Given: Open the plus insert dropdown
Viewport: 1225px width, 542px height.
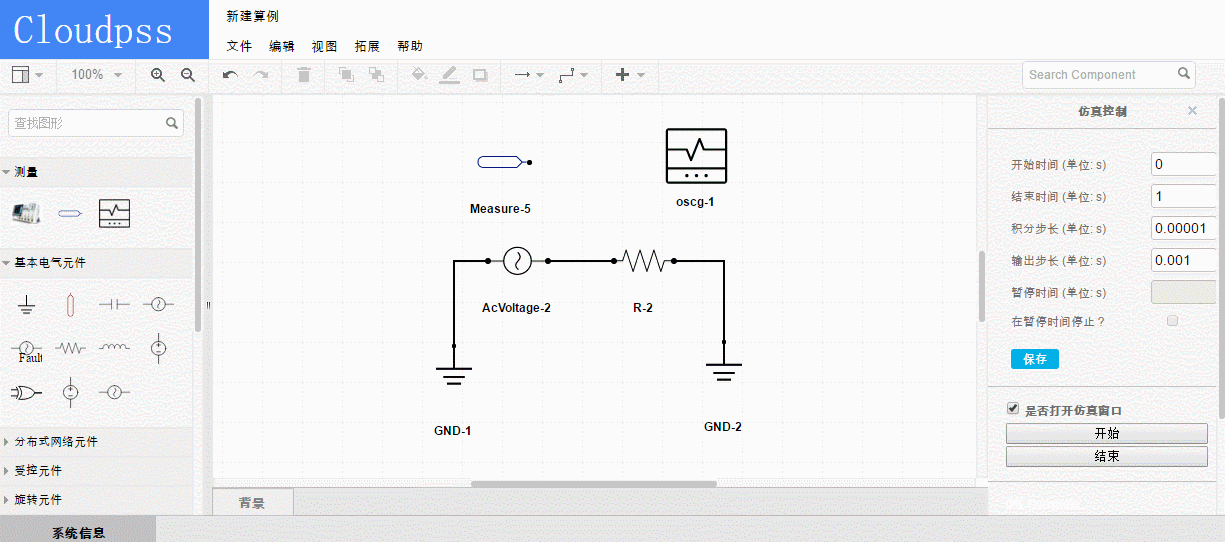Looking at the screenshot, I should 629,75.
